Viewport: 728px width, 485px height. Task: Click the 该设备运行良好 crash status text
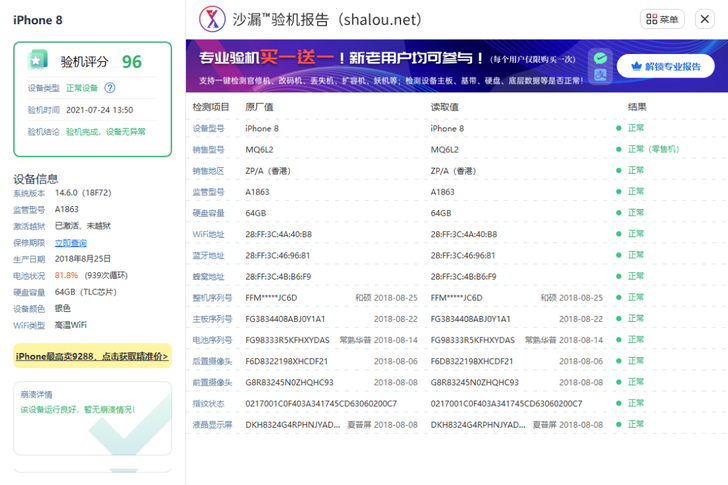tap(77, 409)
